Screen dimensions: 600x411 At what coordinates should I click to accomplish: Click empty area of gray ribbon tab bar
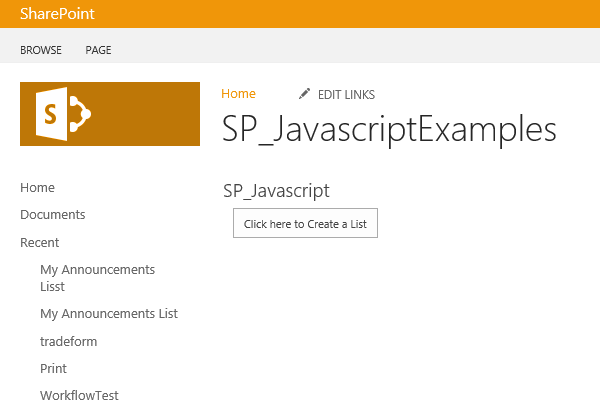[x=350, y=50]
